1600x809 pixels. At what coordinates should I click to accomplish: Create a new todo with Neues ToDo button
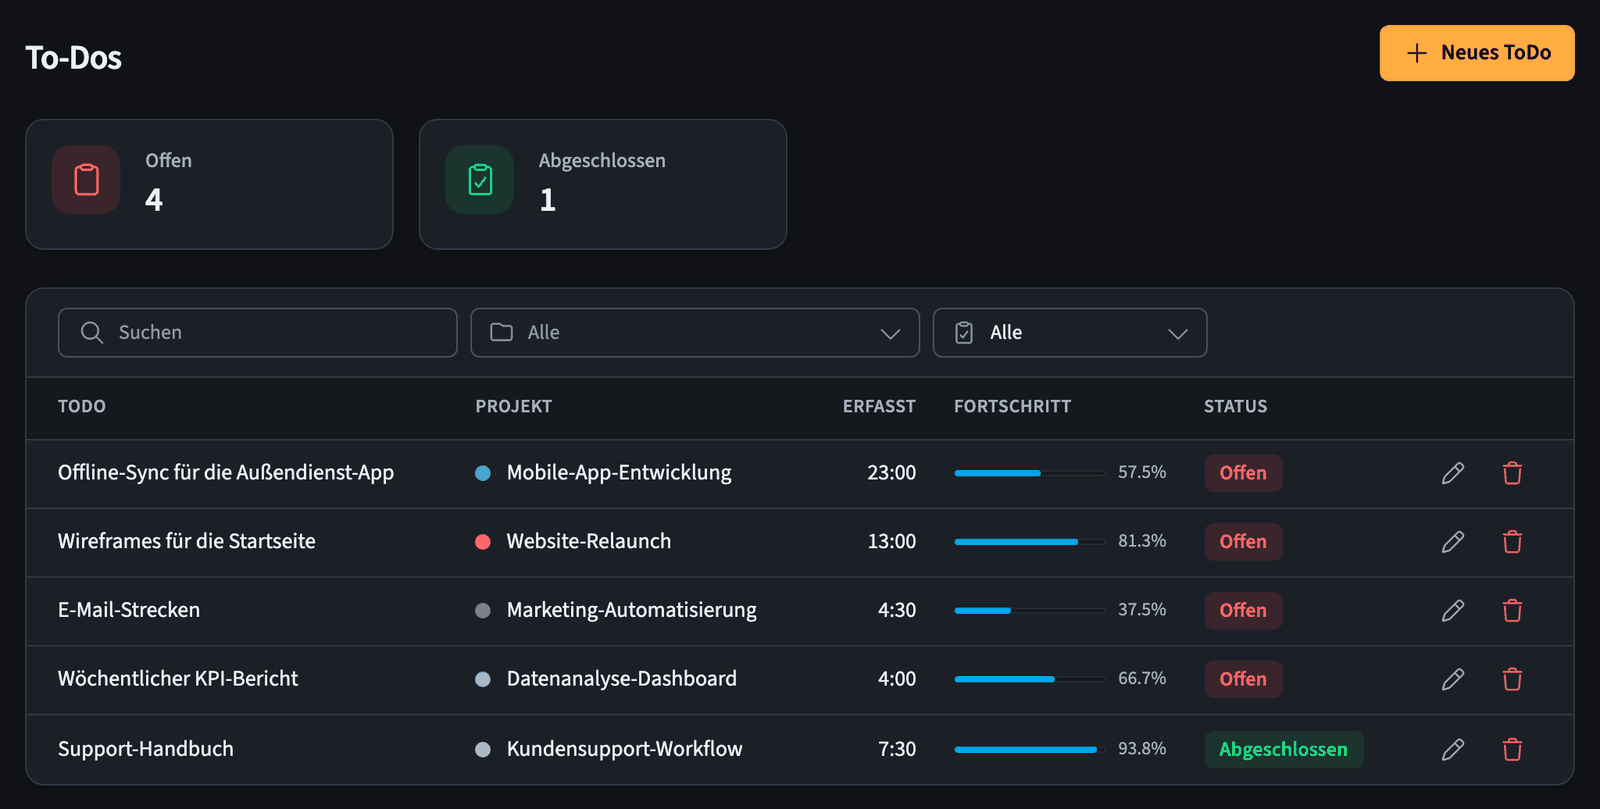(1477, 53)
